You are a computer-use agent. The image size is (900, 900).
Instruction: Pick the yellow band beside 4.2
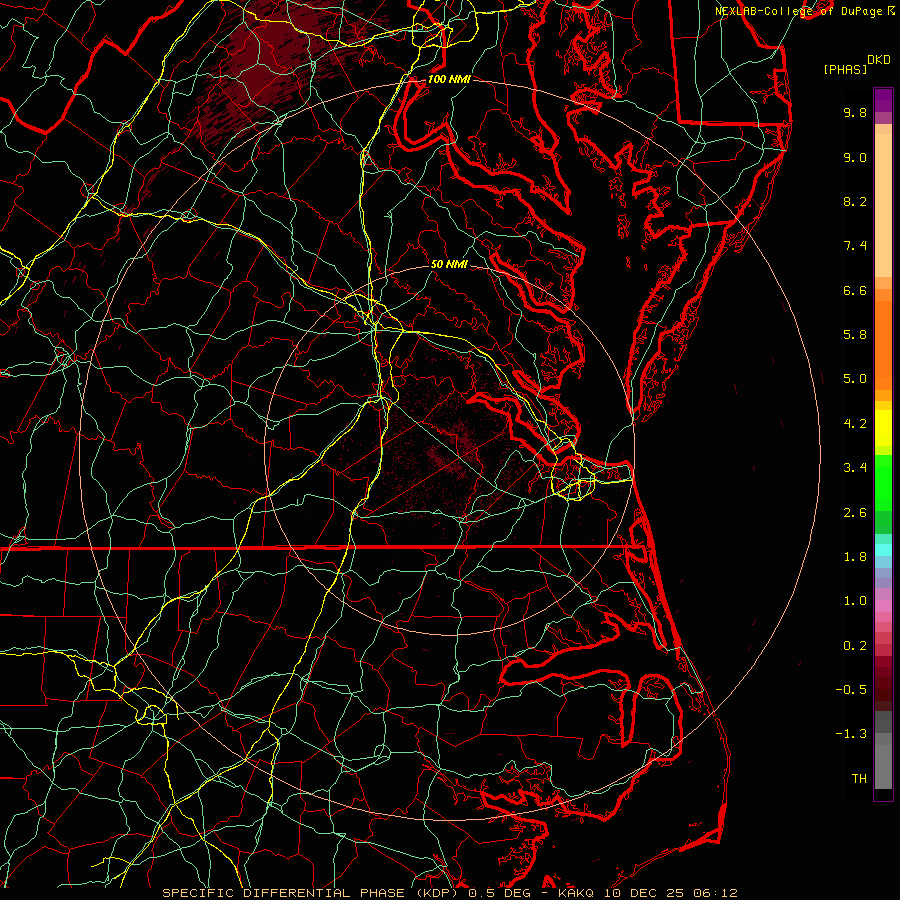pos(883,428)
